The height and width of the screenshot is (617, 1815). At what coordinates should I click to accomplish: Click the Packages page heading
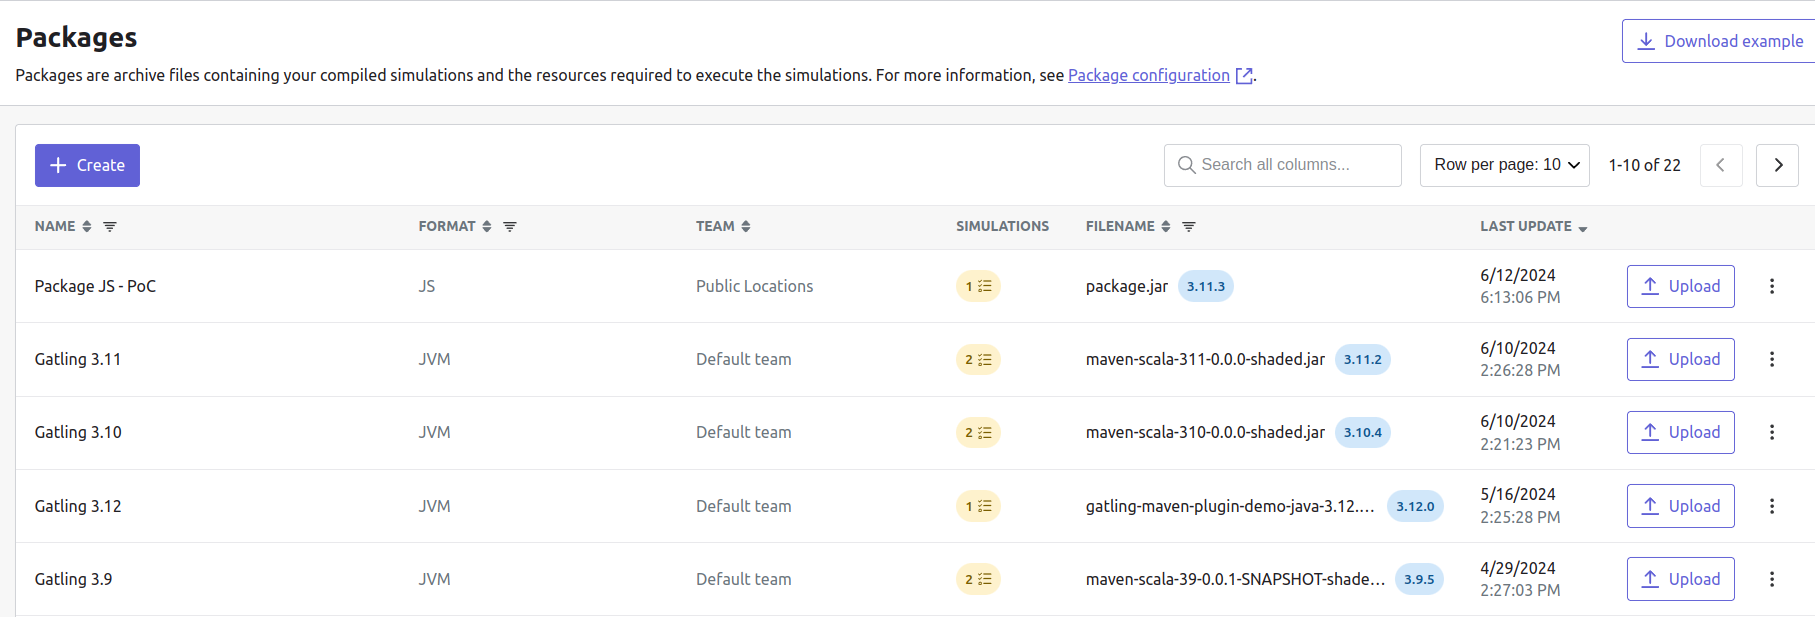coord(76,37)
